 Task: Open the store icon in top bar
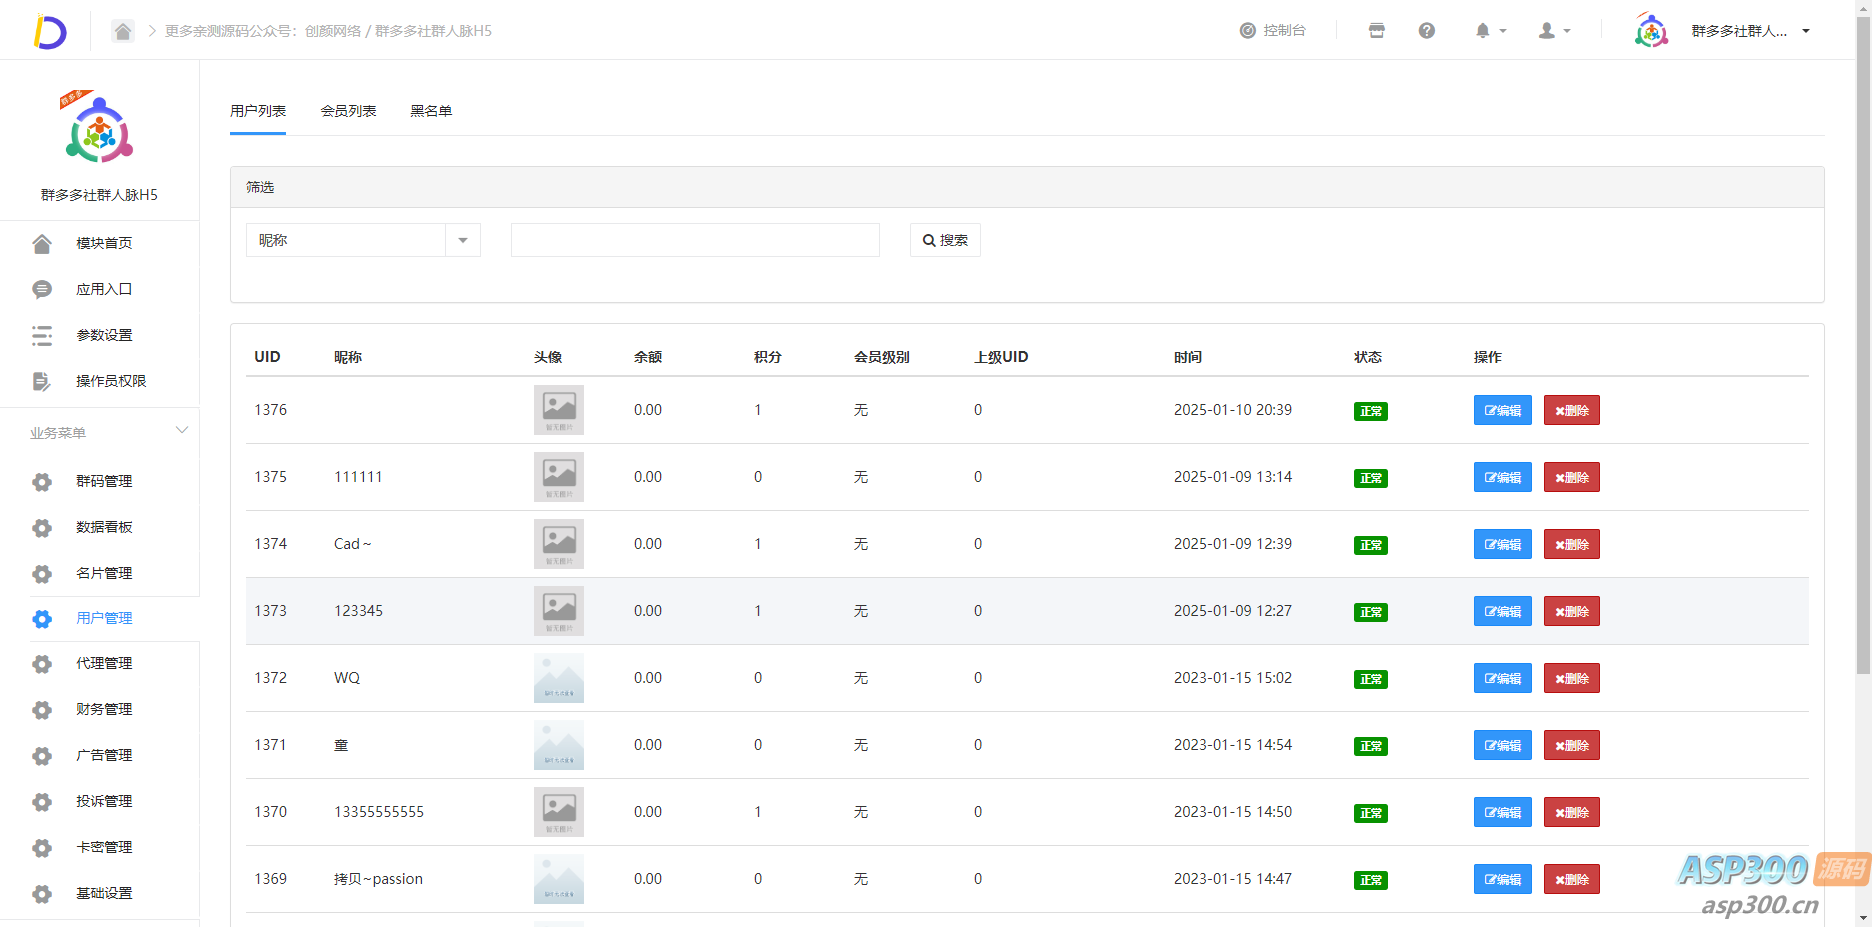[1376, 31]
